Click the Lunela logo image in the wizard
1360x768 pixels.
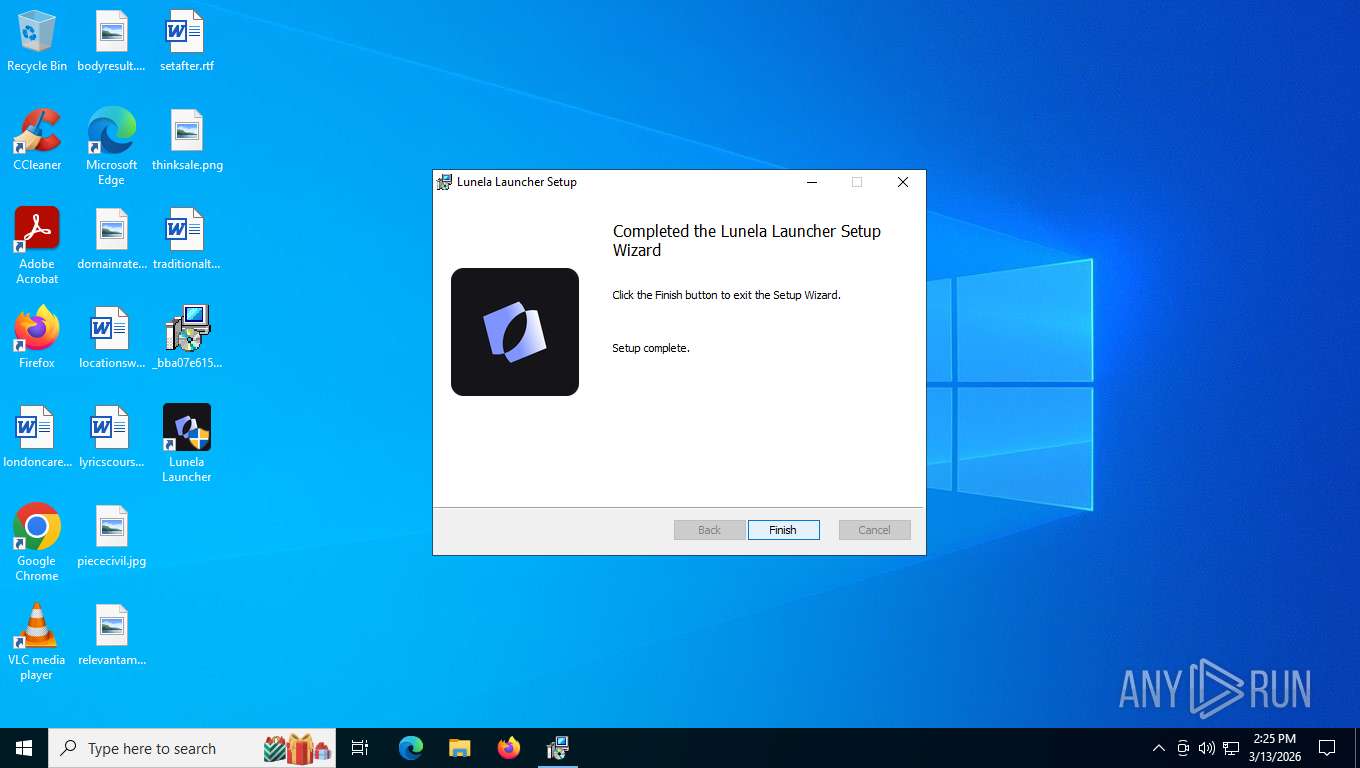tap(515, 332)
